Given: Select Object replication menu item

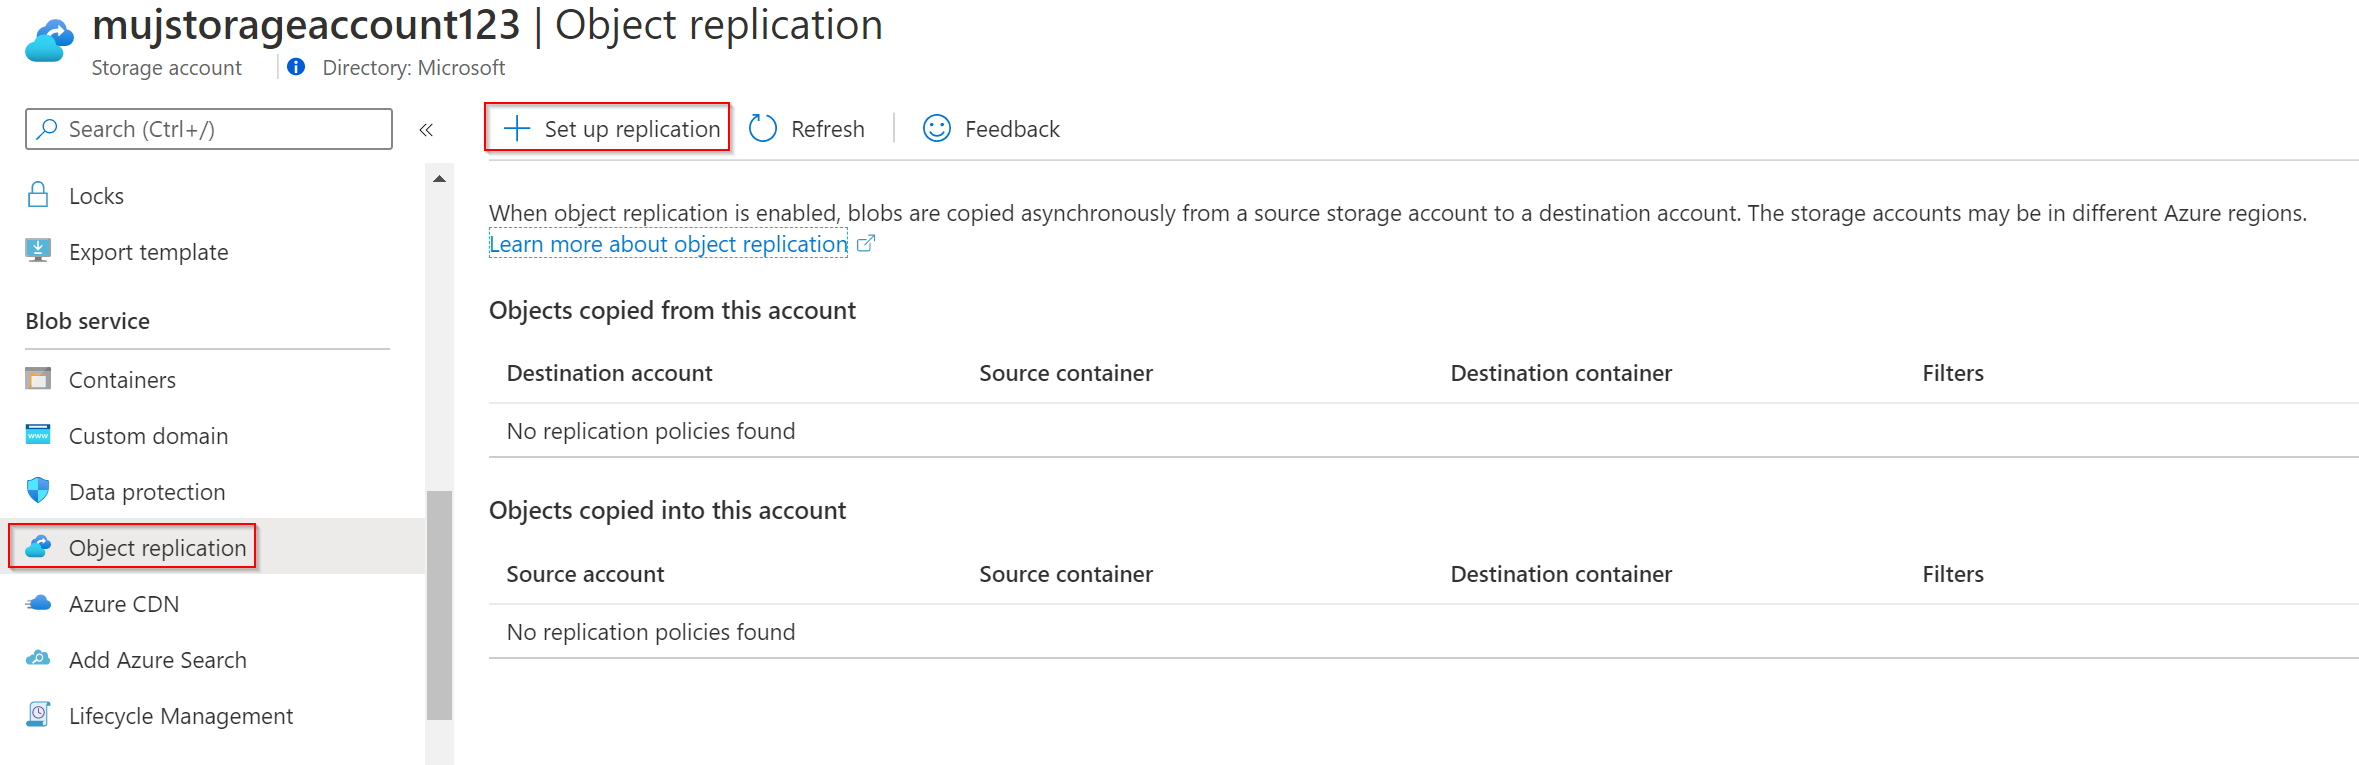Looking at the screenshot, I should 157,548.
